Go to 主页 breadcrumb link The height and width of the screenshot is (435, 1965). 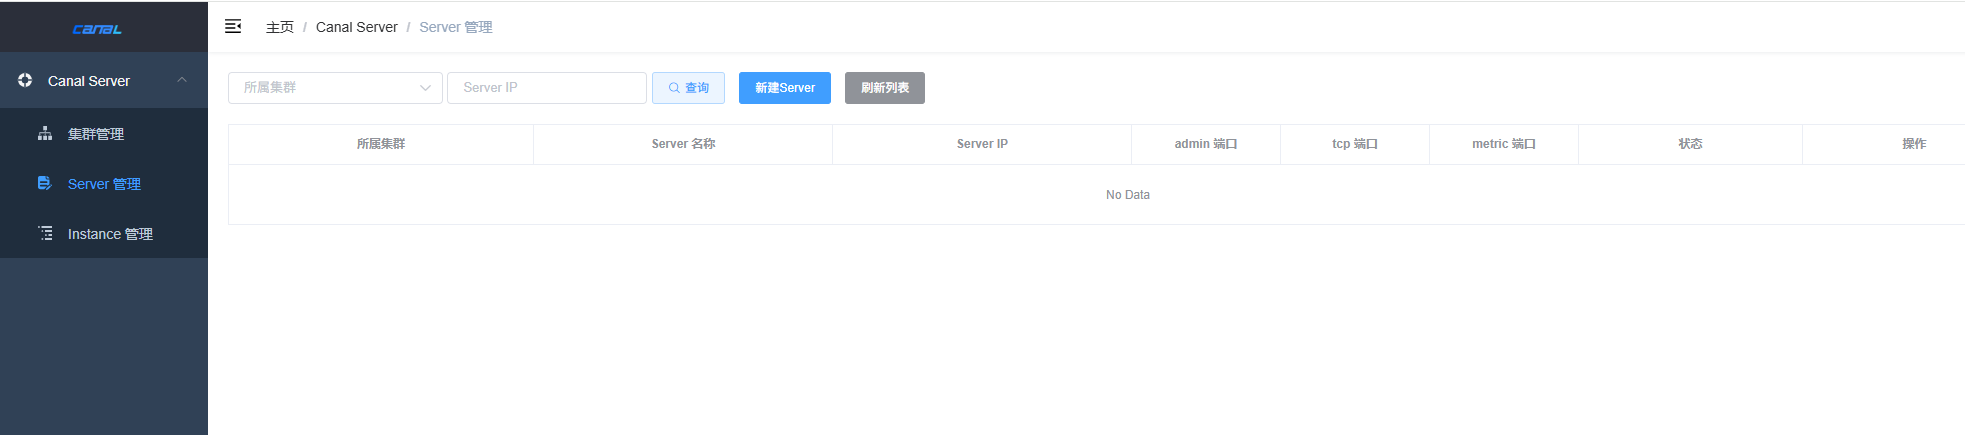click(280, 27)
